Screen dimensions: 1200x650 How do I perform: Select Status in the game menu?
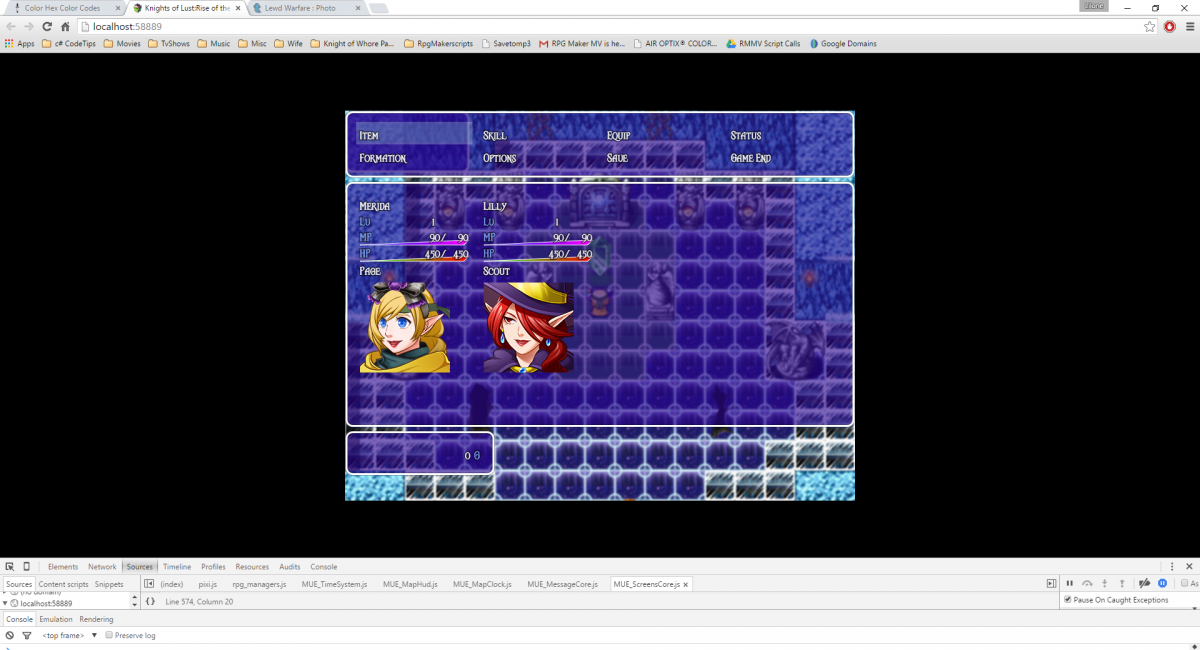click(x=746, y=135)
